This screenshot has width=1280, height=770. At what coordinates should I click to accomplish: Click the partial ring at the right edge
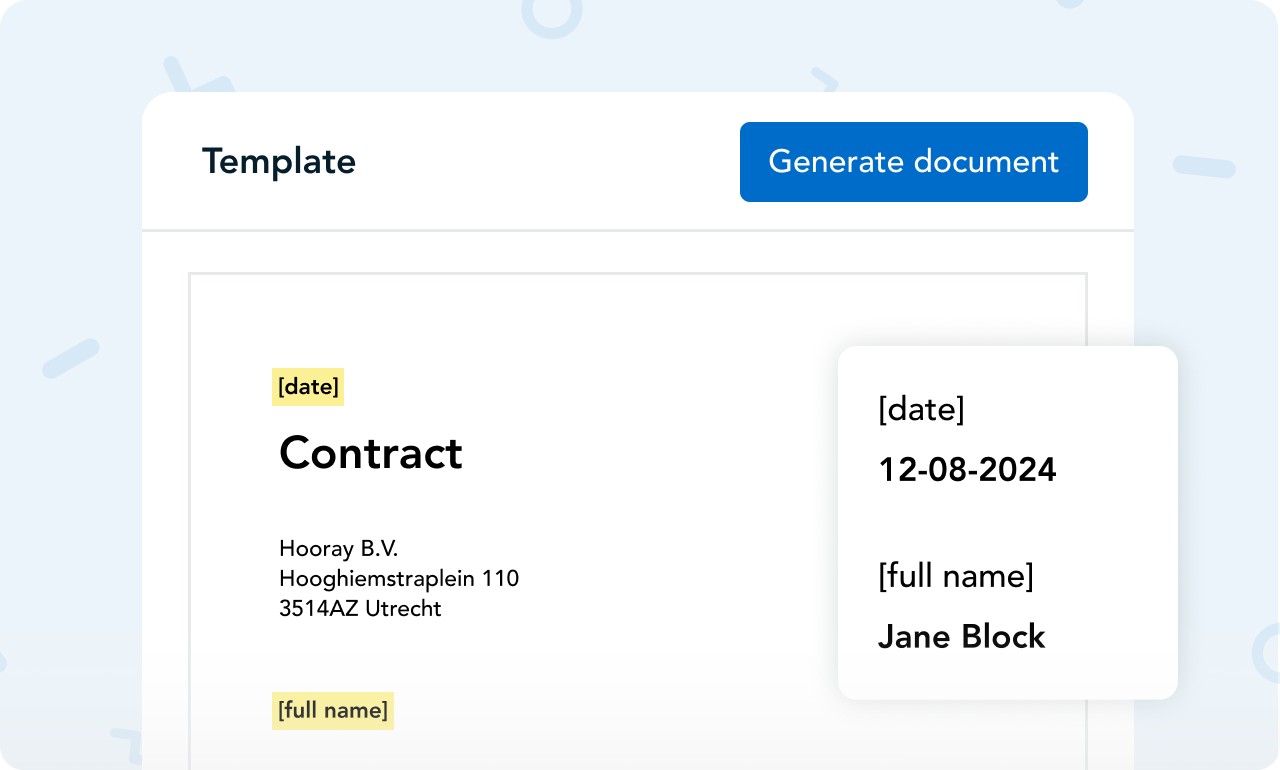pos(1266,652)
